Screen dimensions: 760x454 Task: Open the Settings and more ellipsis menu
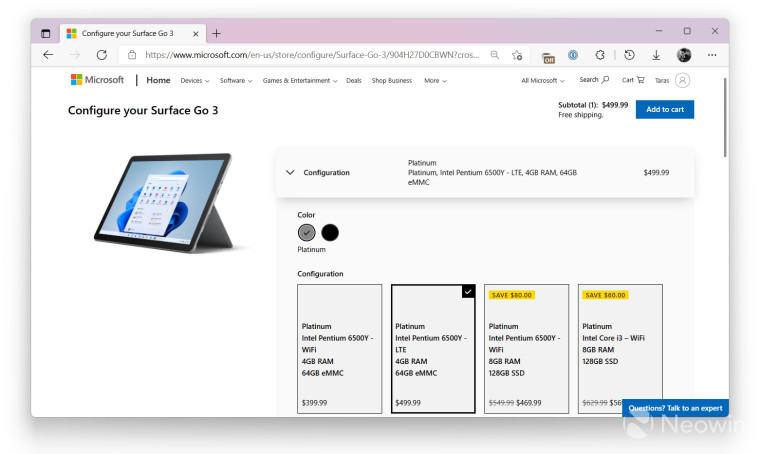pyautogui.click(x=712, y=55)
